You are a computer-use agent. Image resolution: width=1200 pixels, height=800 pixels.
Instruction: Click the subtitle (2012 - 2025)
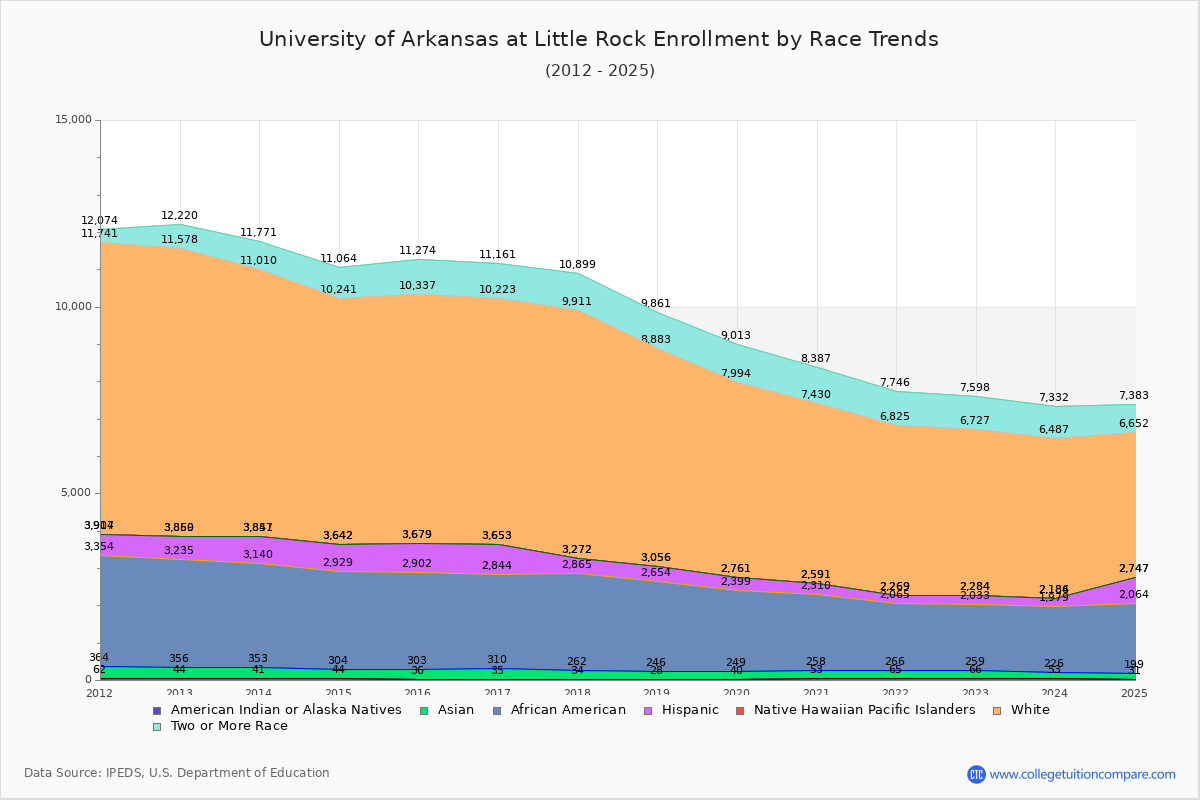click(x=600, y=71)
